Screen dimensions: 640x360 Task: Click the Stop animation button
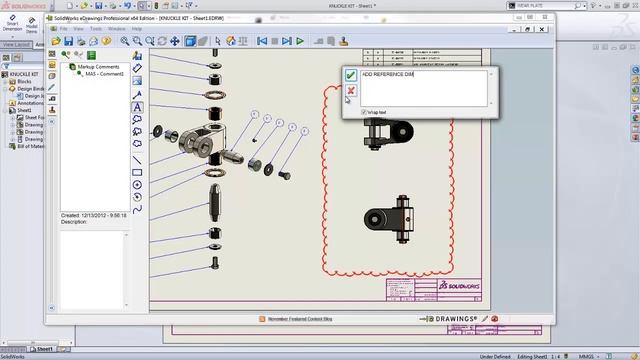(275, 41)
